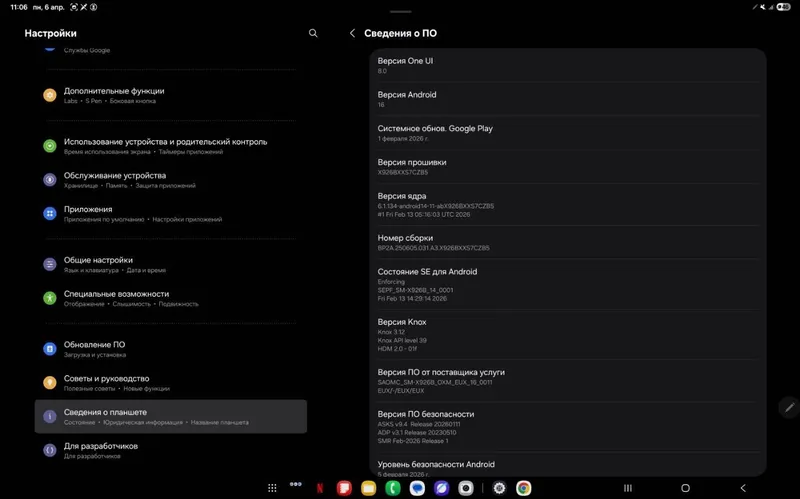Viewport: 800px width, 499px height.
Task: Tap Версия ядра entry
Action: click(x=568, y=205)
